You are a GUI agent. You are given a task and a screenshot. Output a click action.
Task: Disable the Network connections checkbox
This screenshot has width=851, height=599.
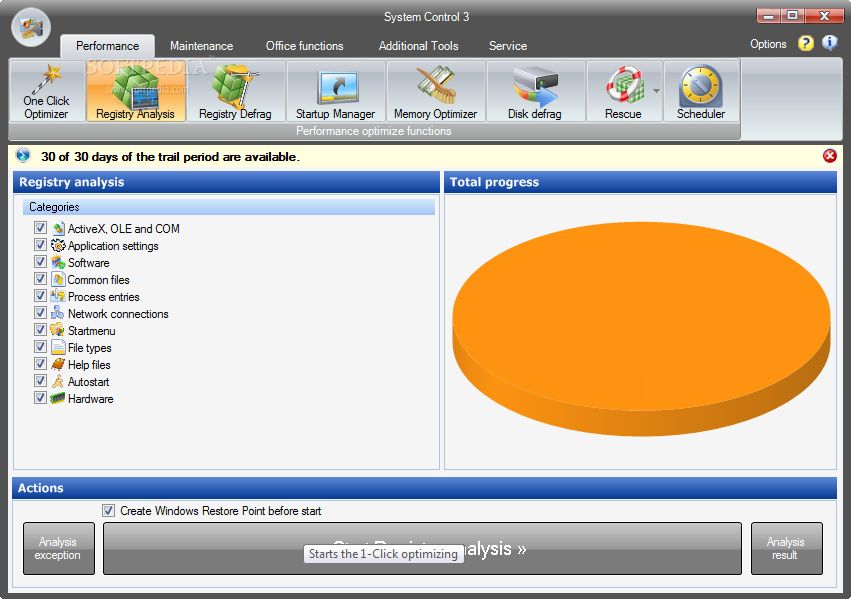[x=40, y=313]
